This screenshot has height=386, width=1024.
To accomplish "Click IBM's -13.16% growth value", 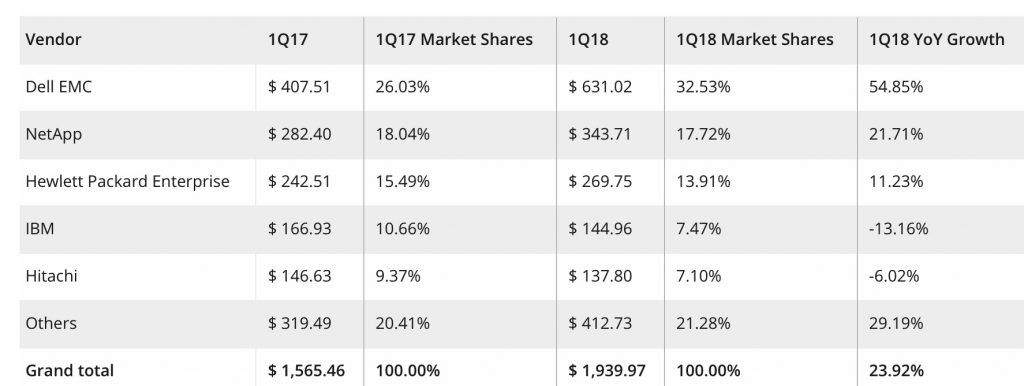I will pos(899,229).
